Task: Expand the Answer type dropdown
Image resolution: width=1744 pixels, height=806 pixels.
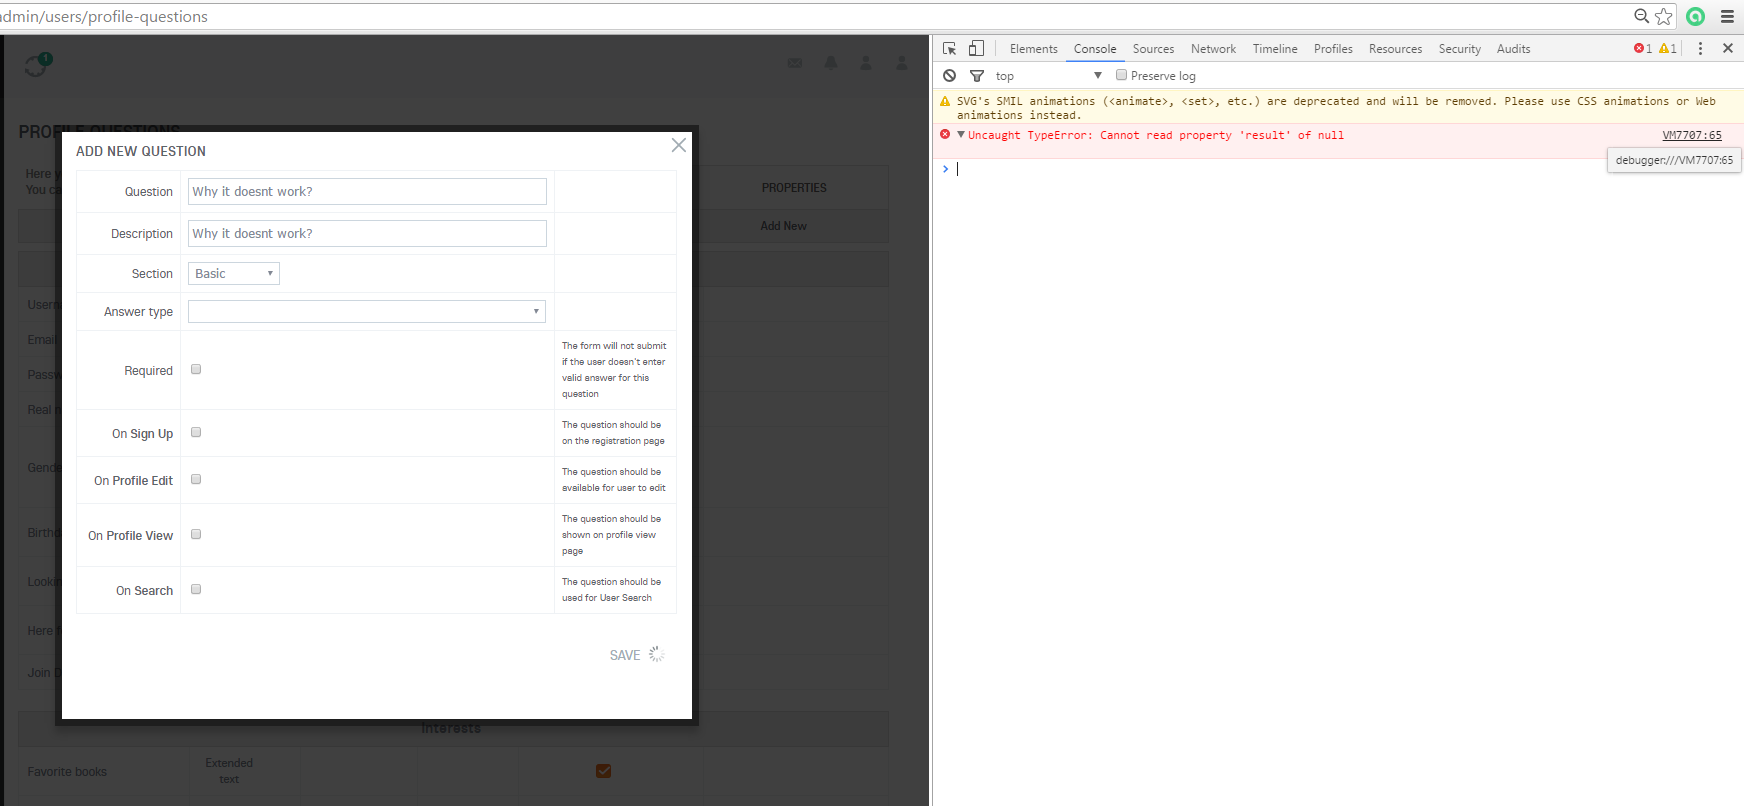Action: click(367, 311)
